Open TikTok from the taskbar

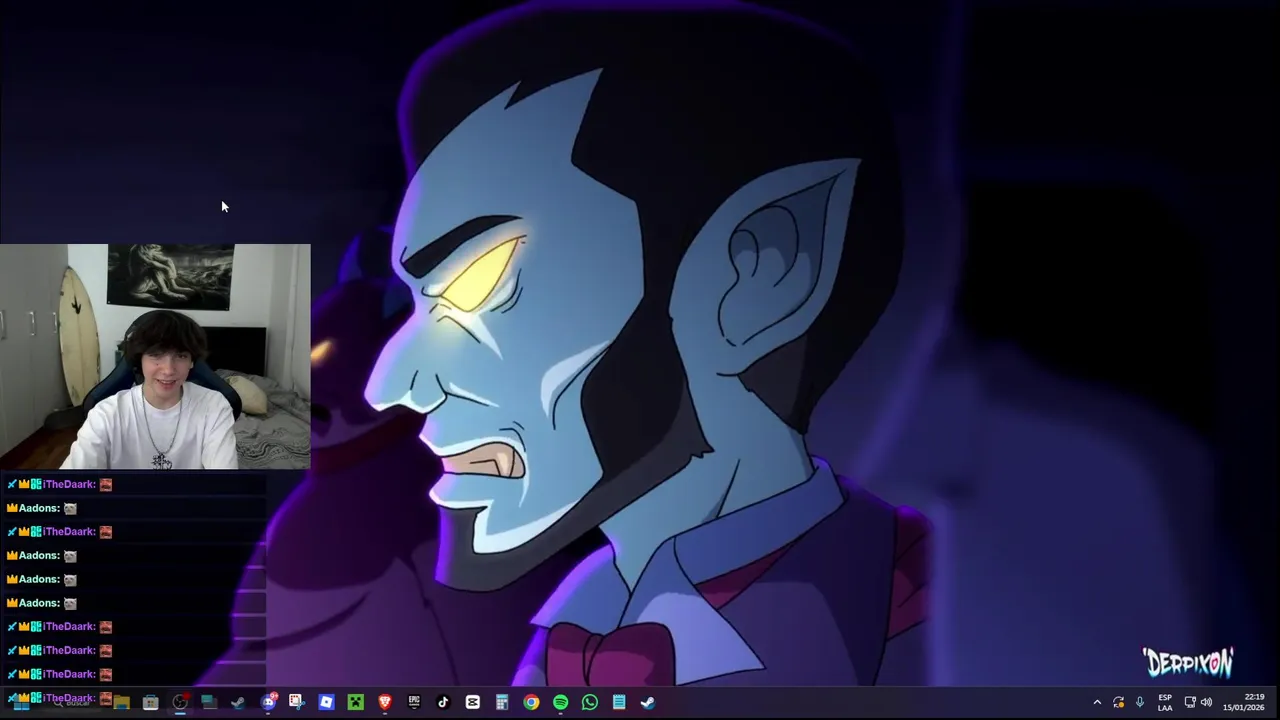click(x=443, y=702)
